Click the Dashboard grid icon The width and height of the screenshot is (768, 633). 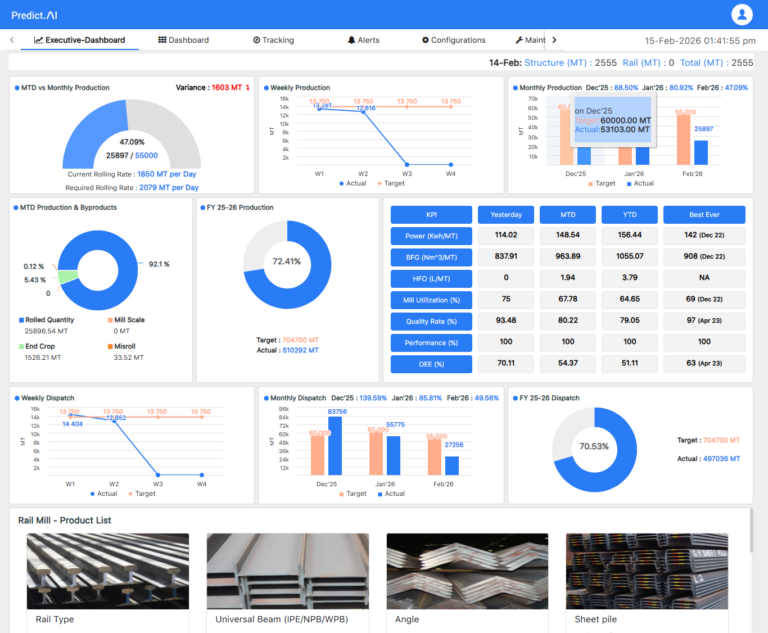click(162, 40)
